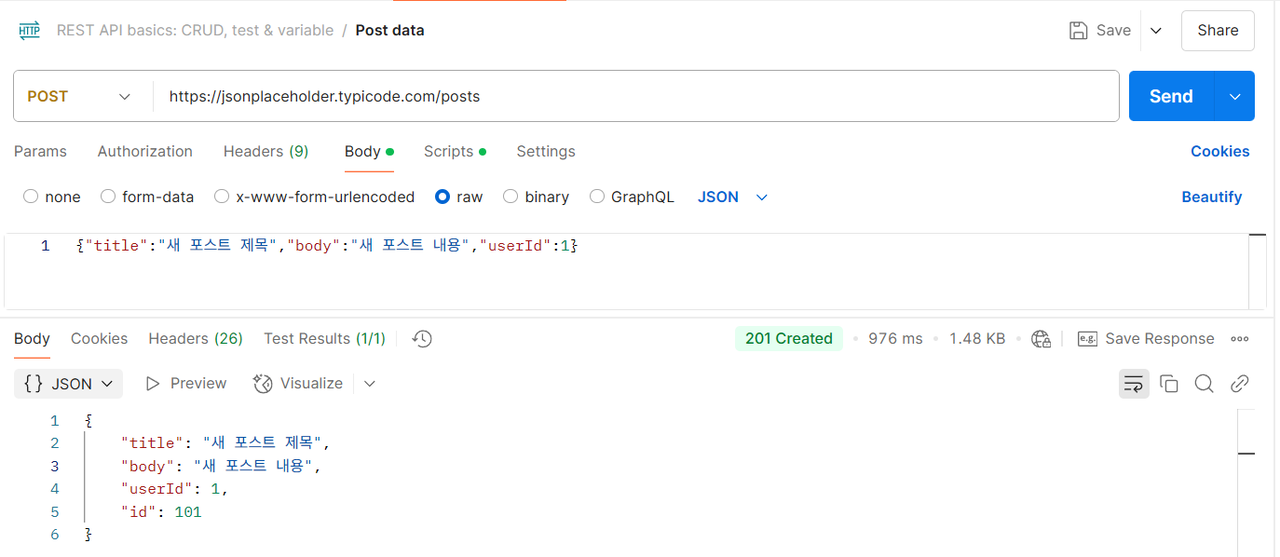Click the link icon in response toolbar
The width and height of the screenshot is (1280, 557).
tap(1240, 383)
